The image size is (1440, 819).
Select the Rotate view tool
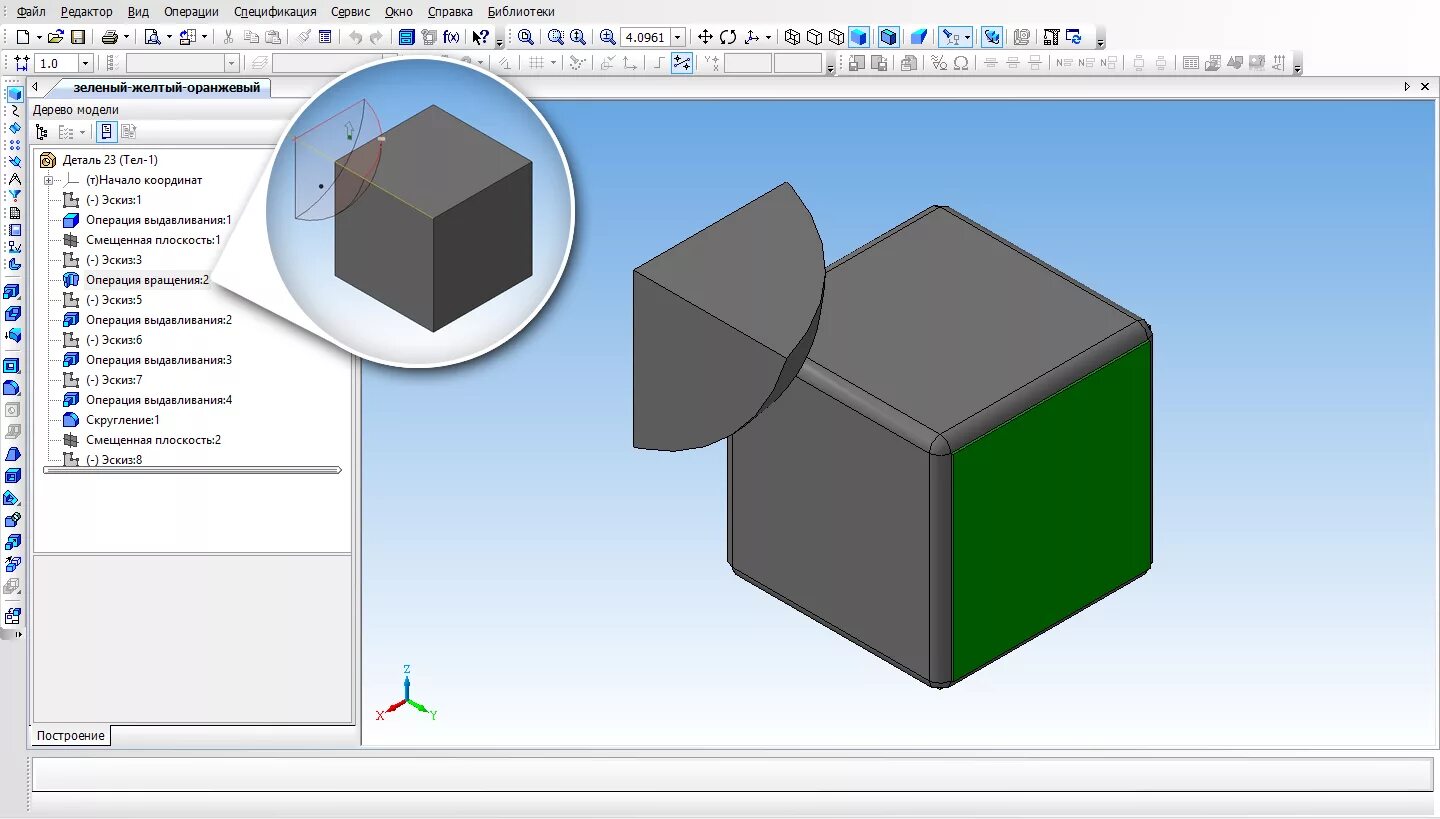(x=728, y=37)
